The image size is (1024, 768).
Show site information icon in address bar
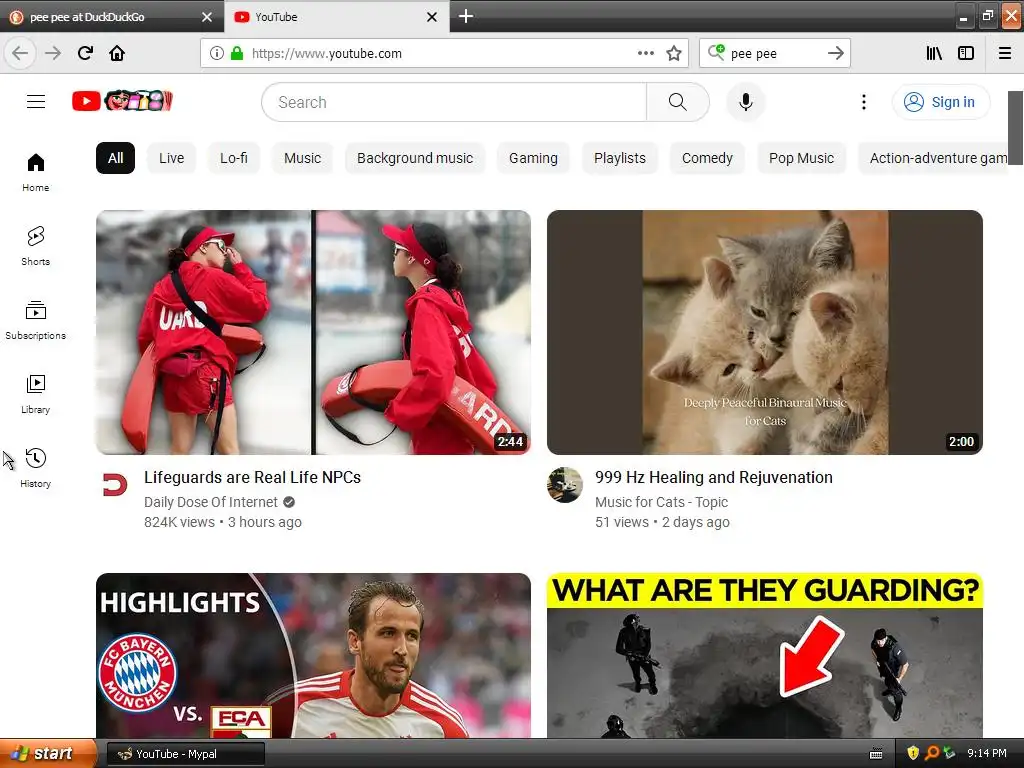pyautogui.click(x=217, y=54)
